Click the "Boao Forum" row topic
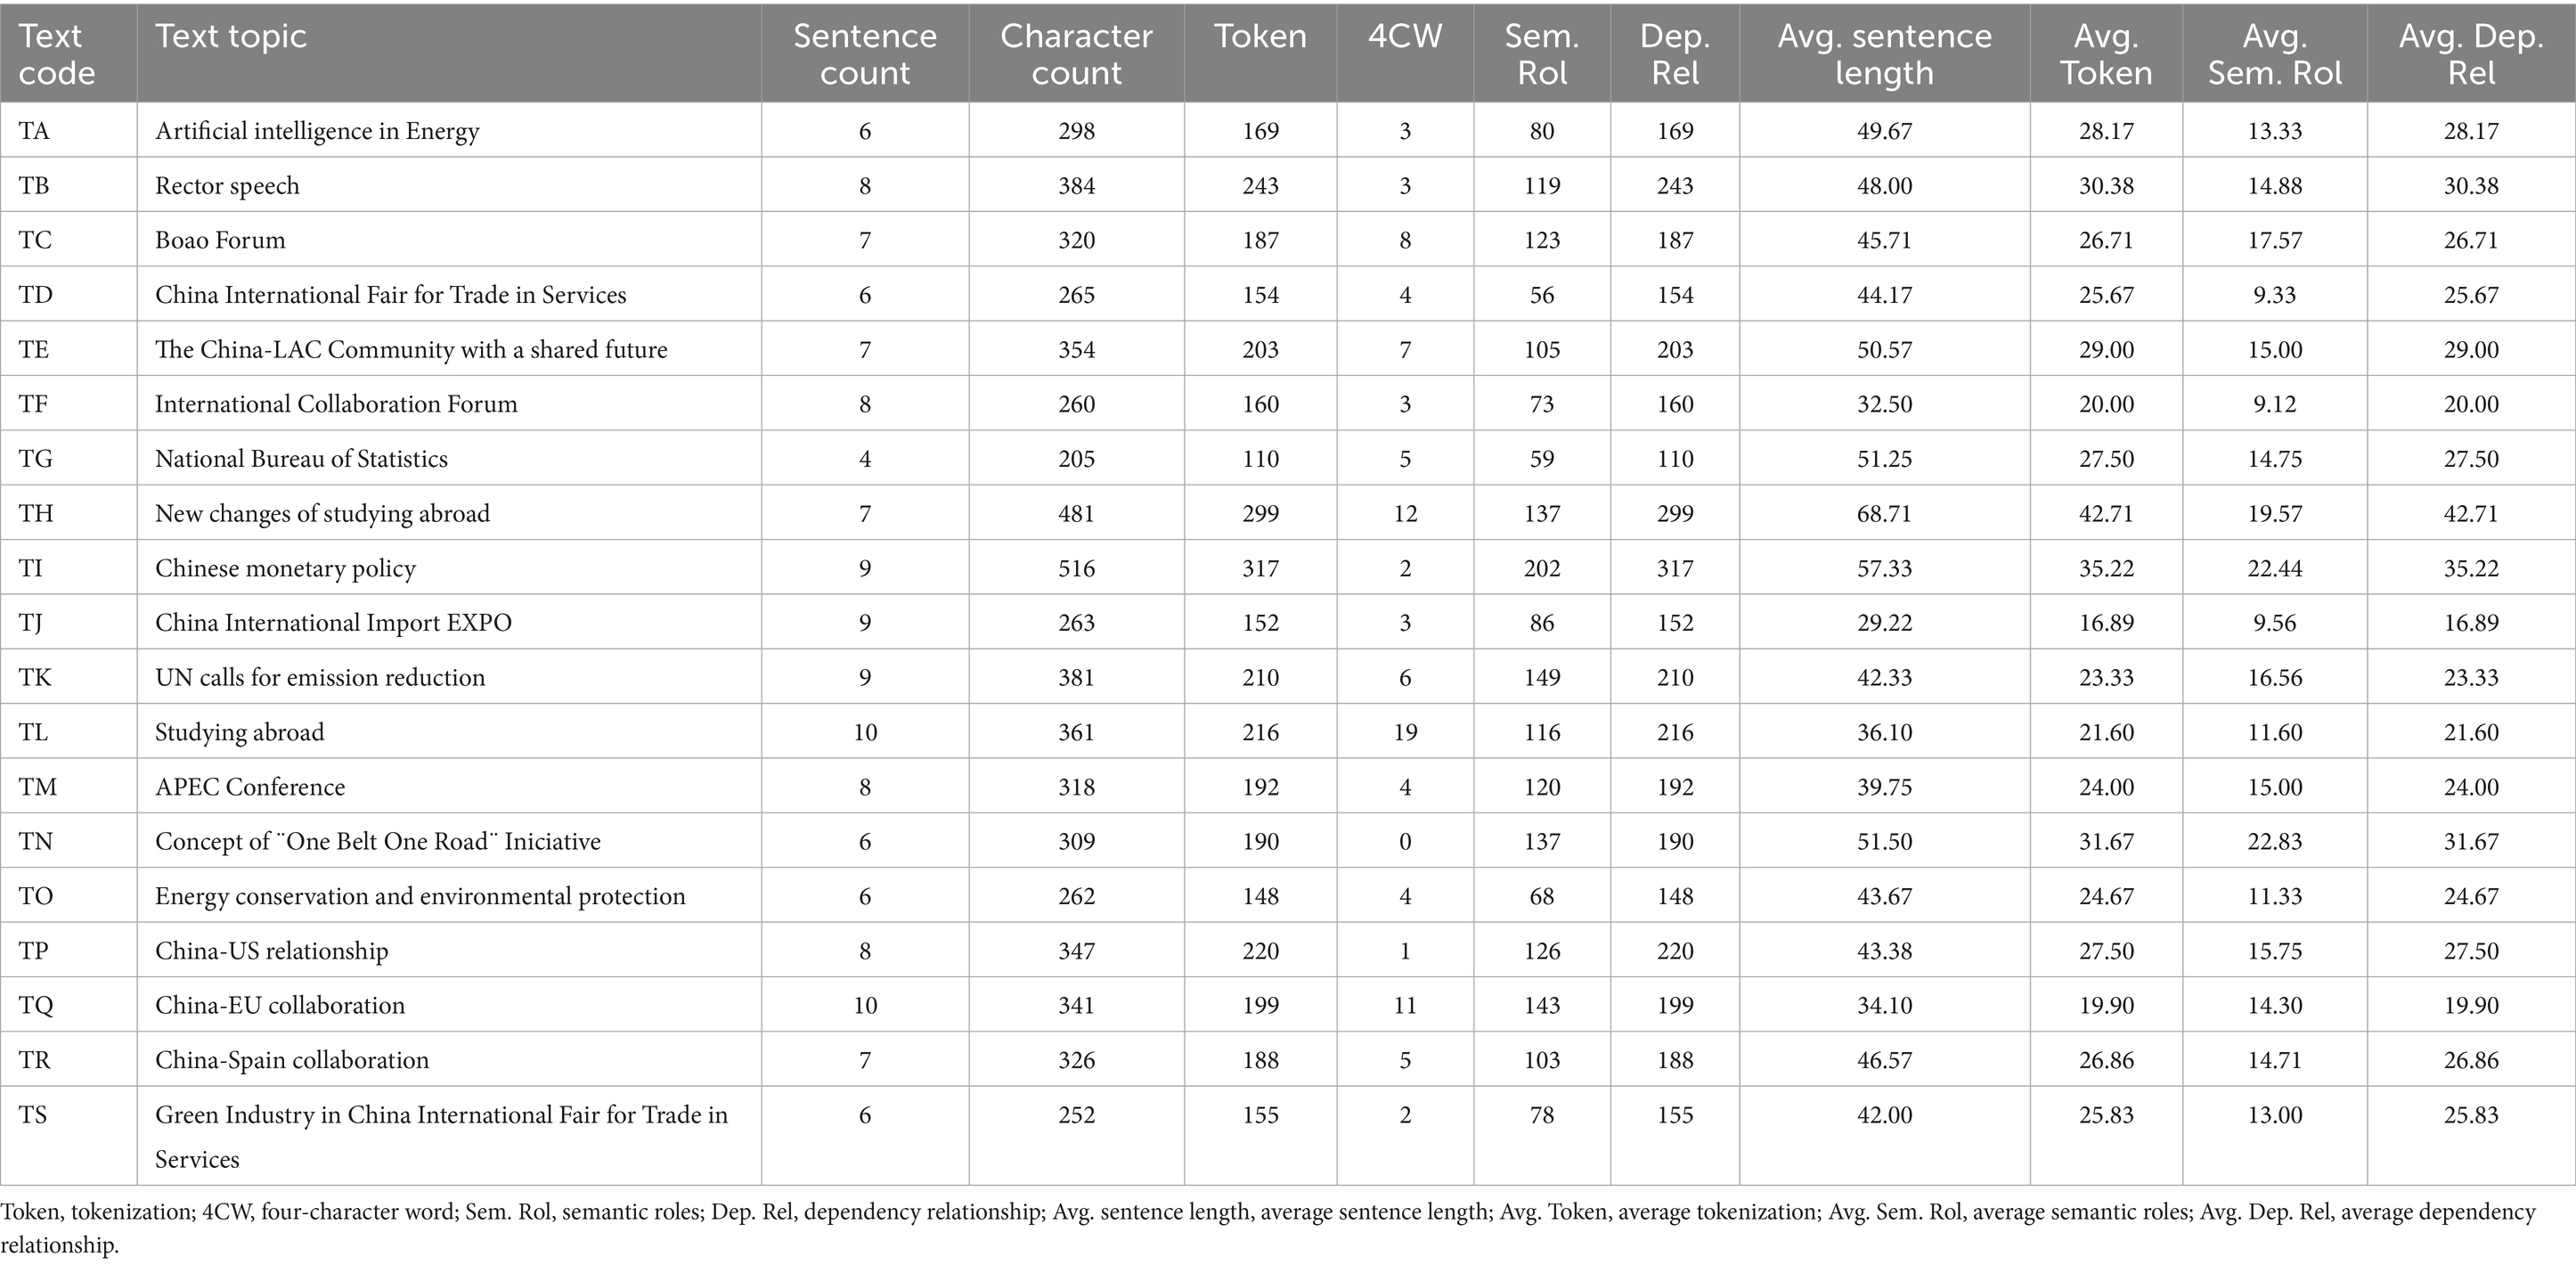Screen dimensions: 2576x1265 pyautogui.click(x=220, y=240)
